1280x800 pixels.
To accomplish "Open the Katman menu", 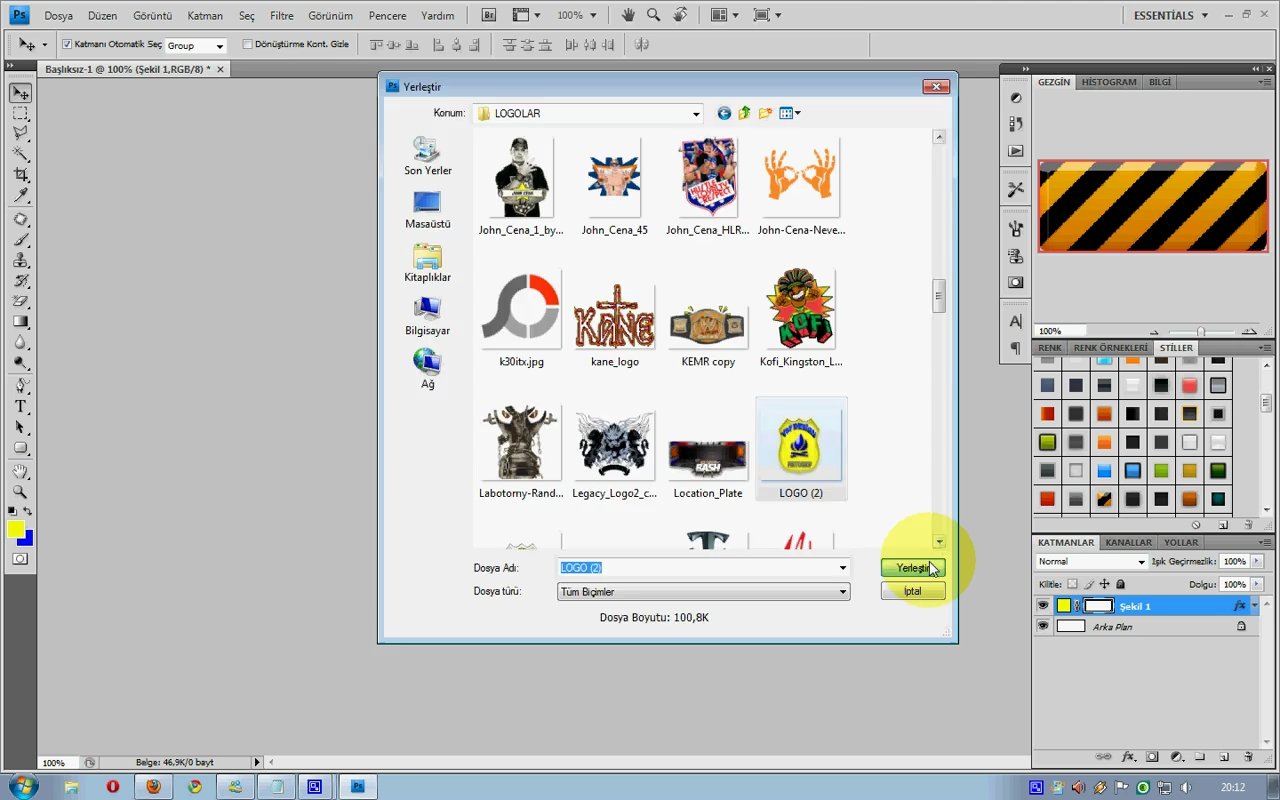I will [x=205, y=16].
